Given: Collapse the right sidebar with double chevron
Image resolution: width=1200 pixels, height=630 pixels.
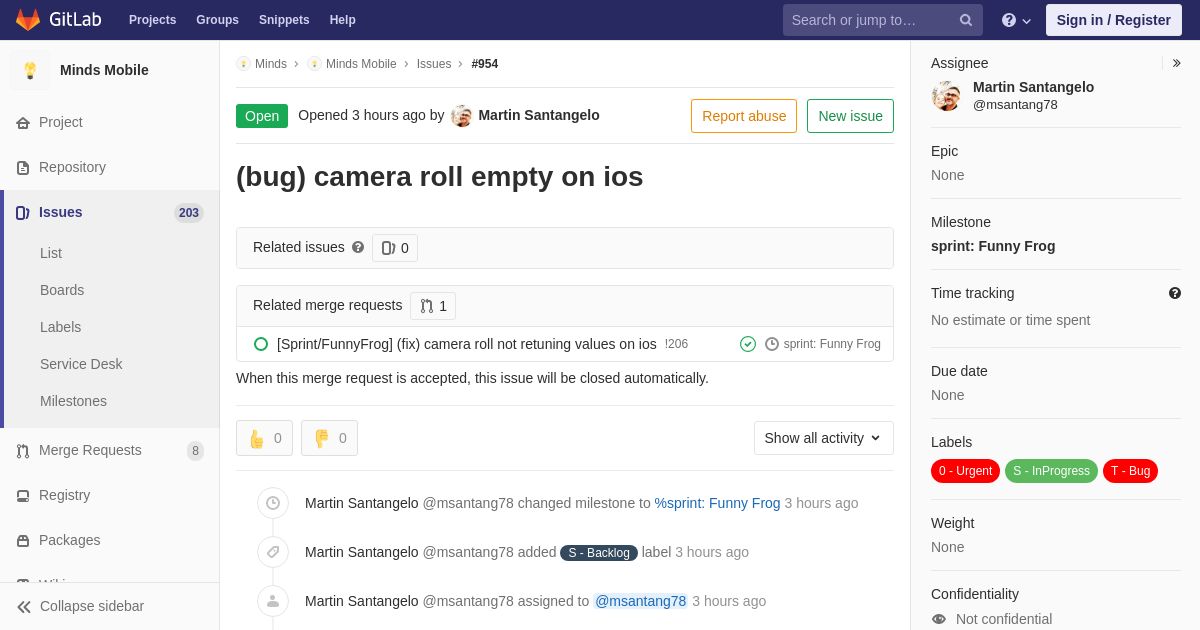Looking at the screenshot, I should click(1177, 63).
